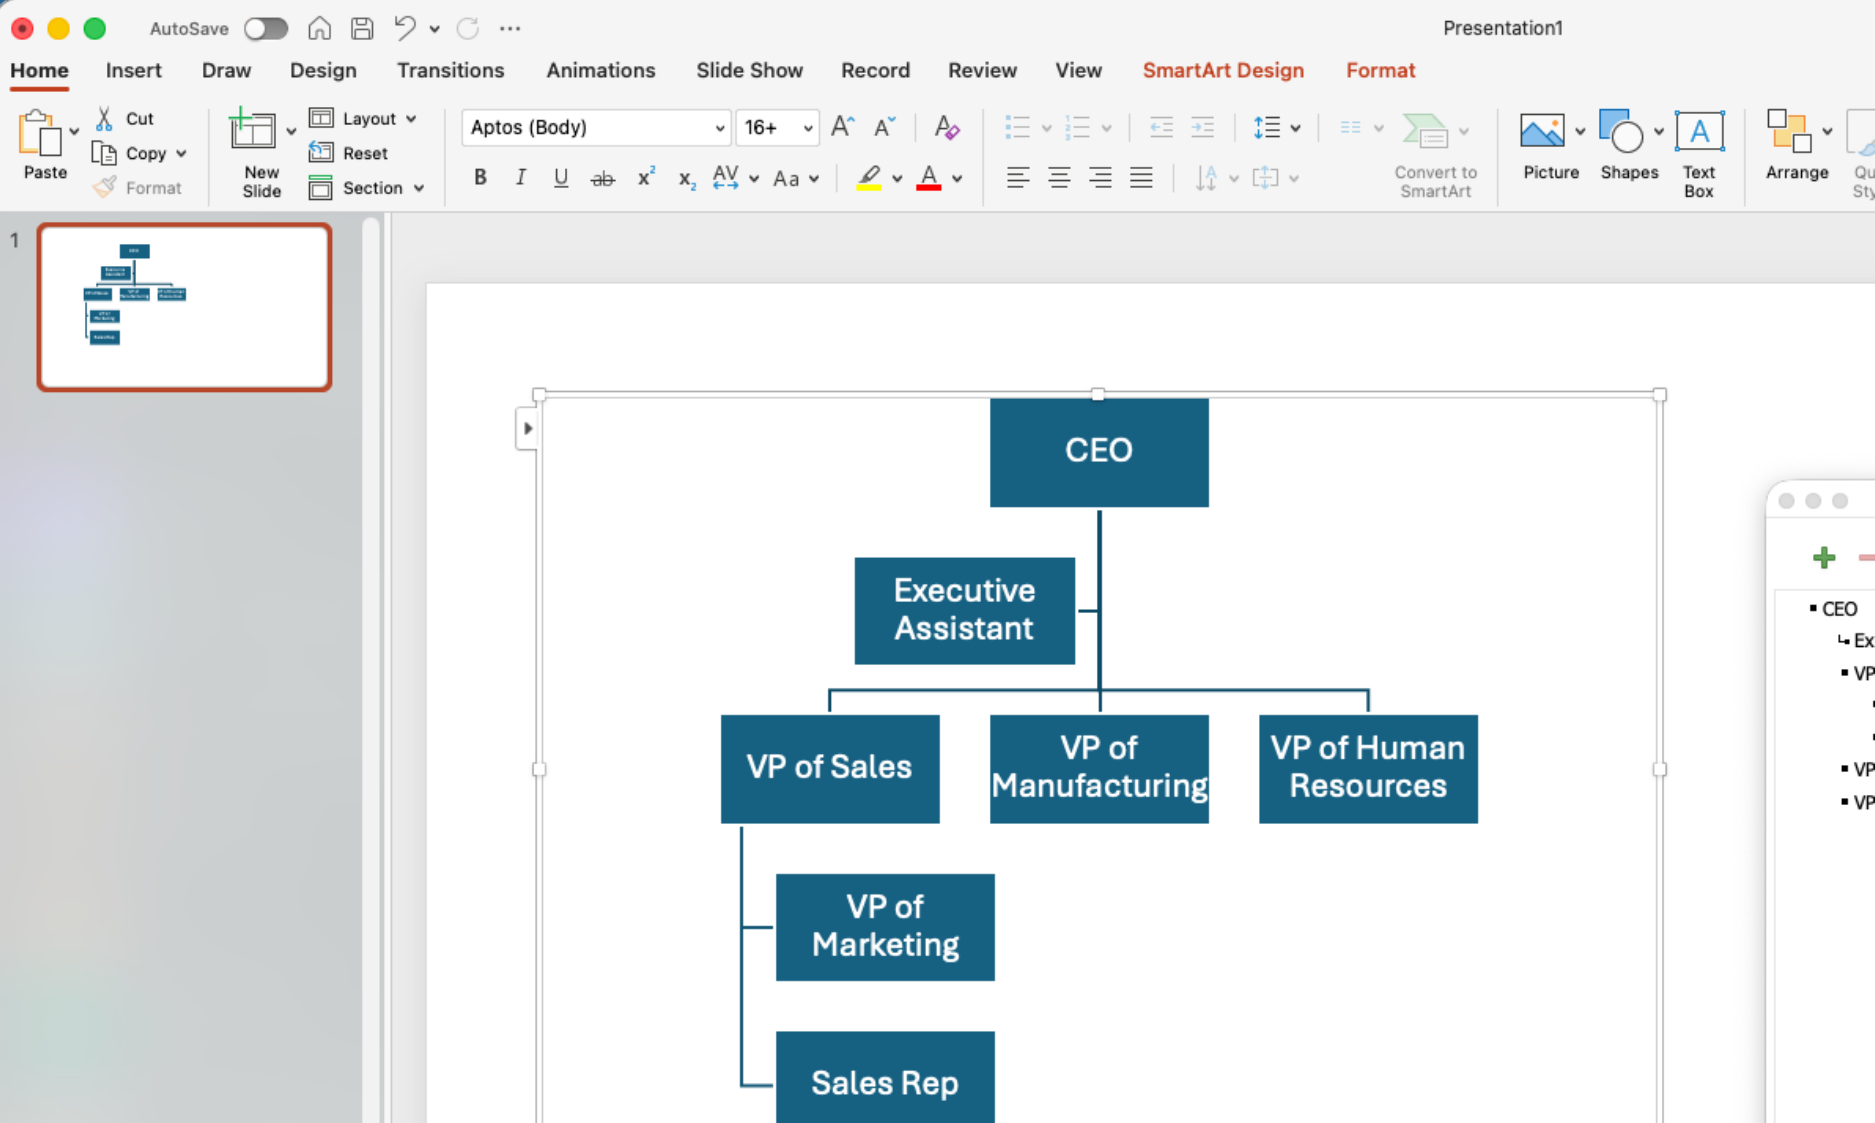Go to the Slide Show tab
This screenshot has width=1875, height=1123.
click(749, 70)
